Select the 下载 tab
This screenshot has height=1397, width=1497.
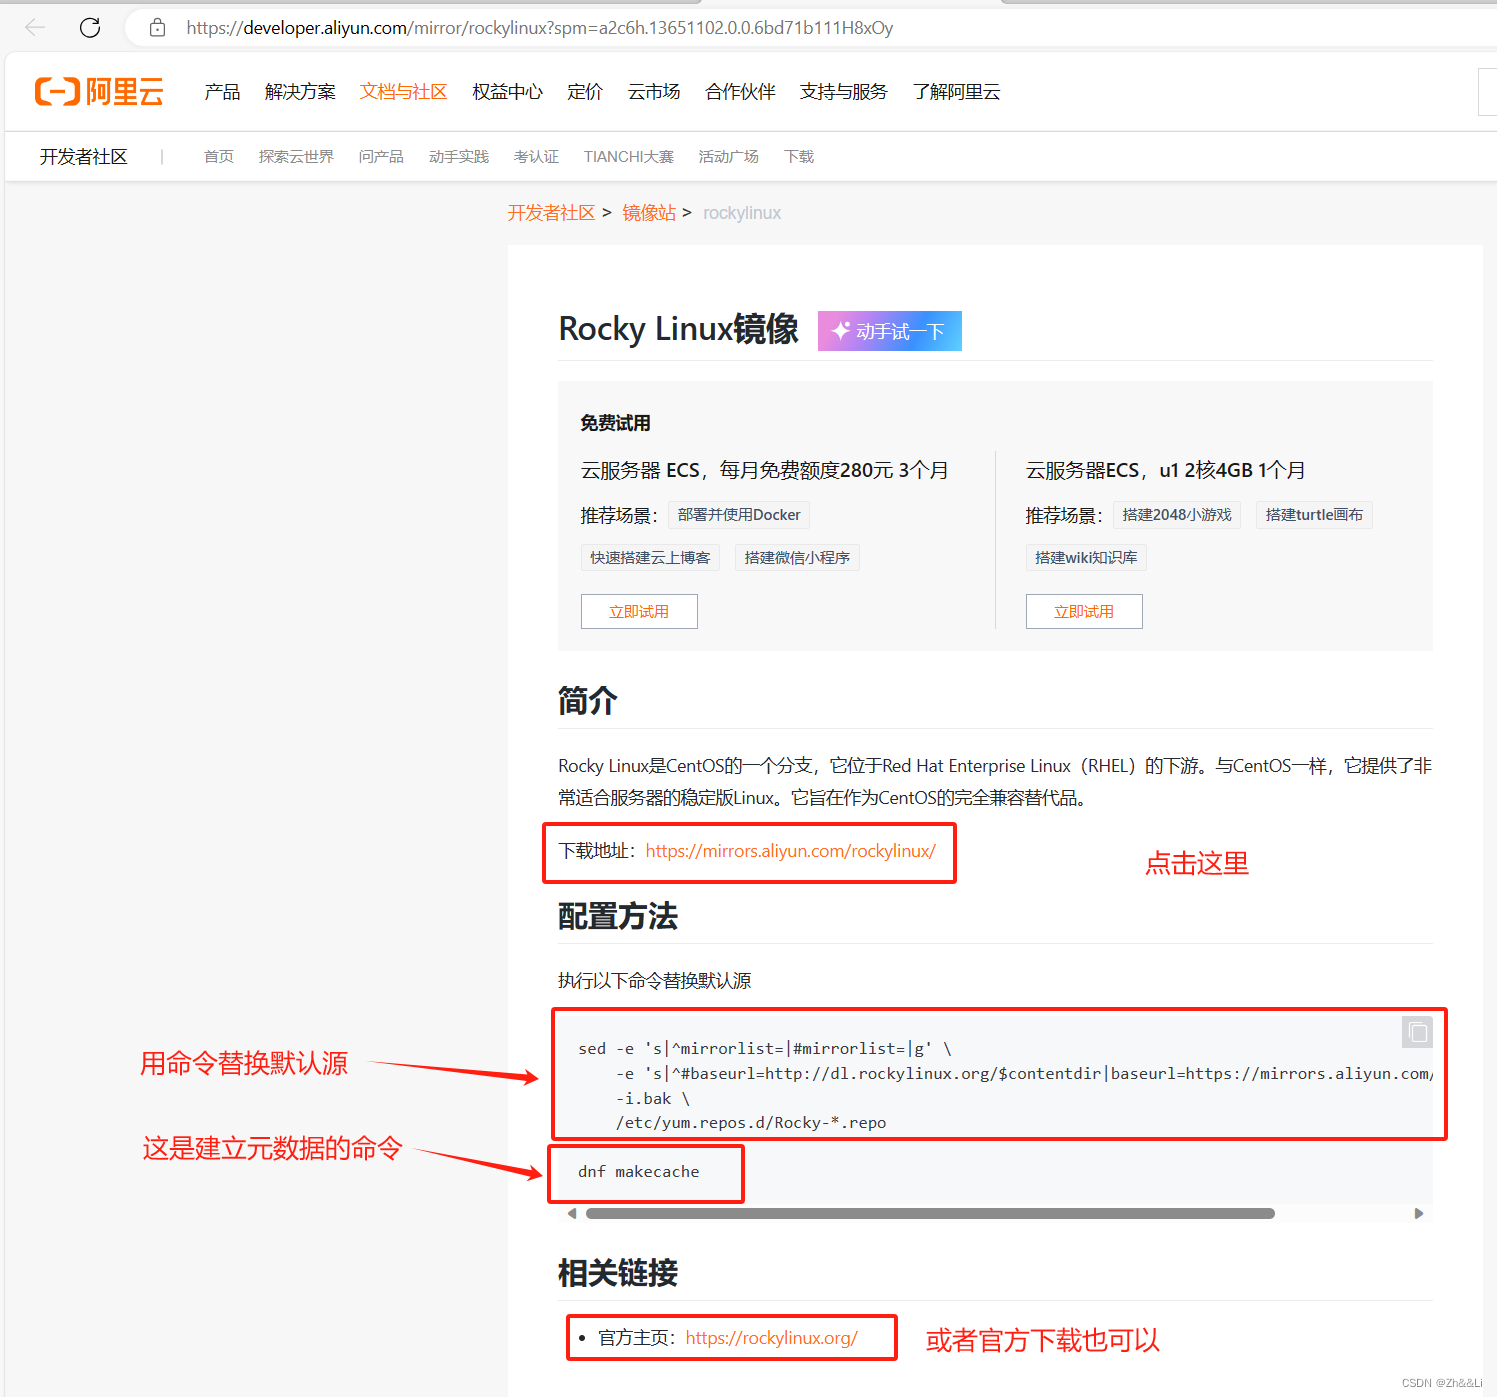[799, 157]
